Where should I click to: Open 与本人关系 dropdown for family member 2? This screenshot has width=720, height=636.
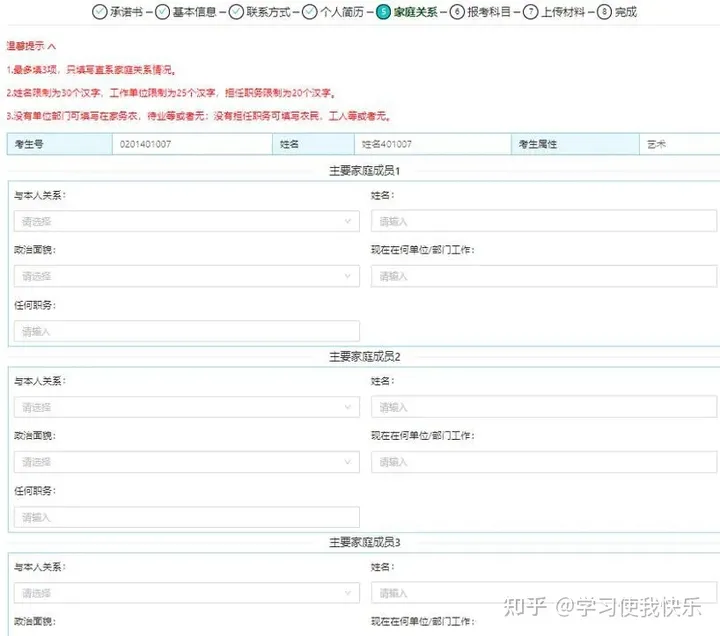pyautogui.click(x=186, y=407)
